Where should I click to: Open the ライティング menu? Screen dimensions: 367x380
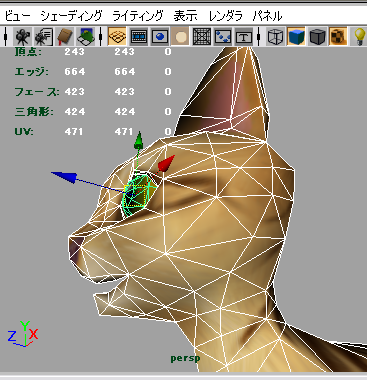[x=138, y=16]
